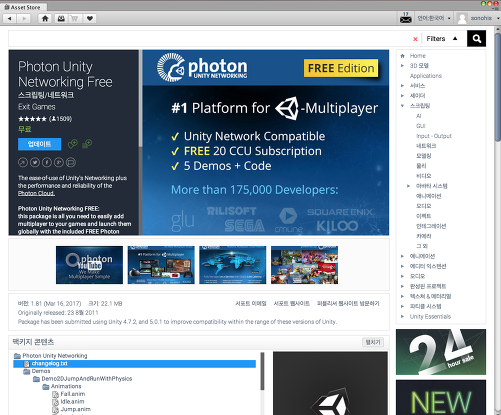Viewport: 501px width, 415px height.
Task: Select changelog.txt in package contents
Action: pos(134,363)
